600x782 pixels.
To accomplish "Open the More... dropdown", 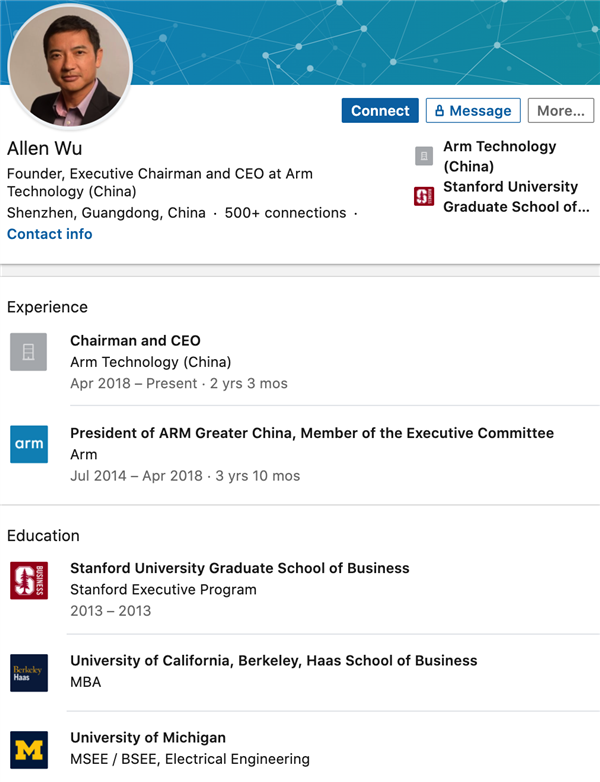I will pos(560,111).
